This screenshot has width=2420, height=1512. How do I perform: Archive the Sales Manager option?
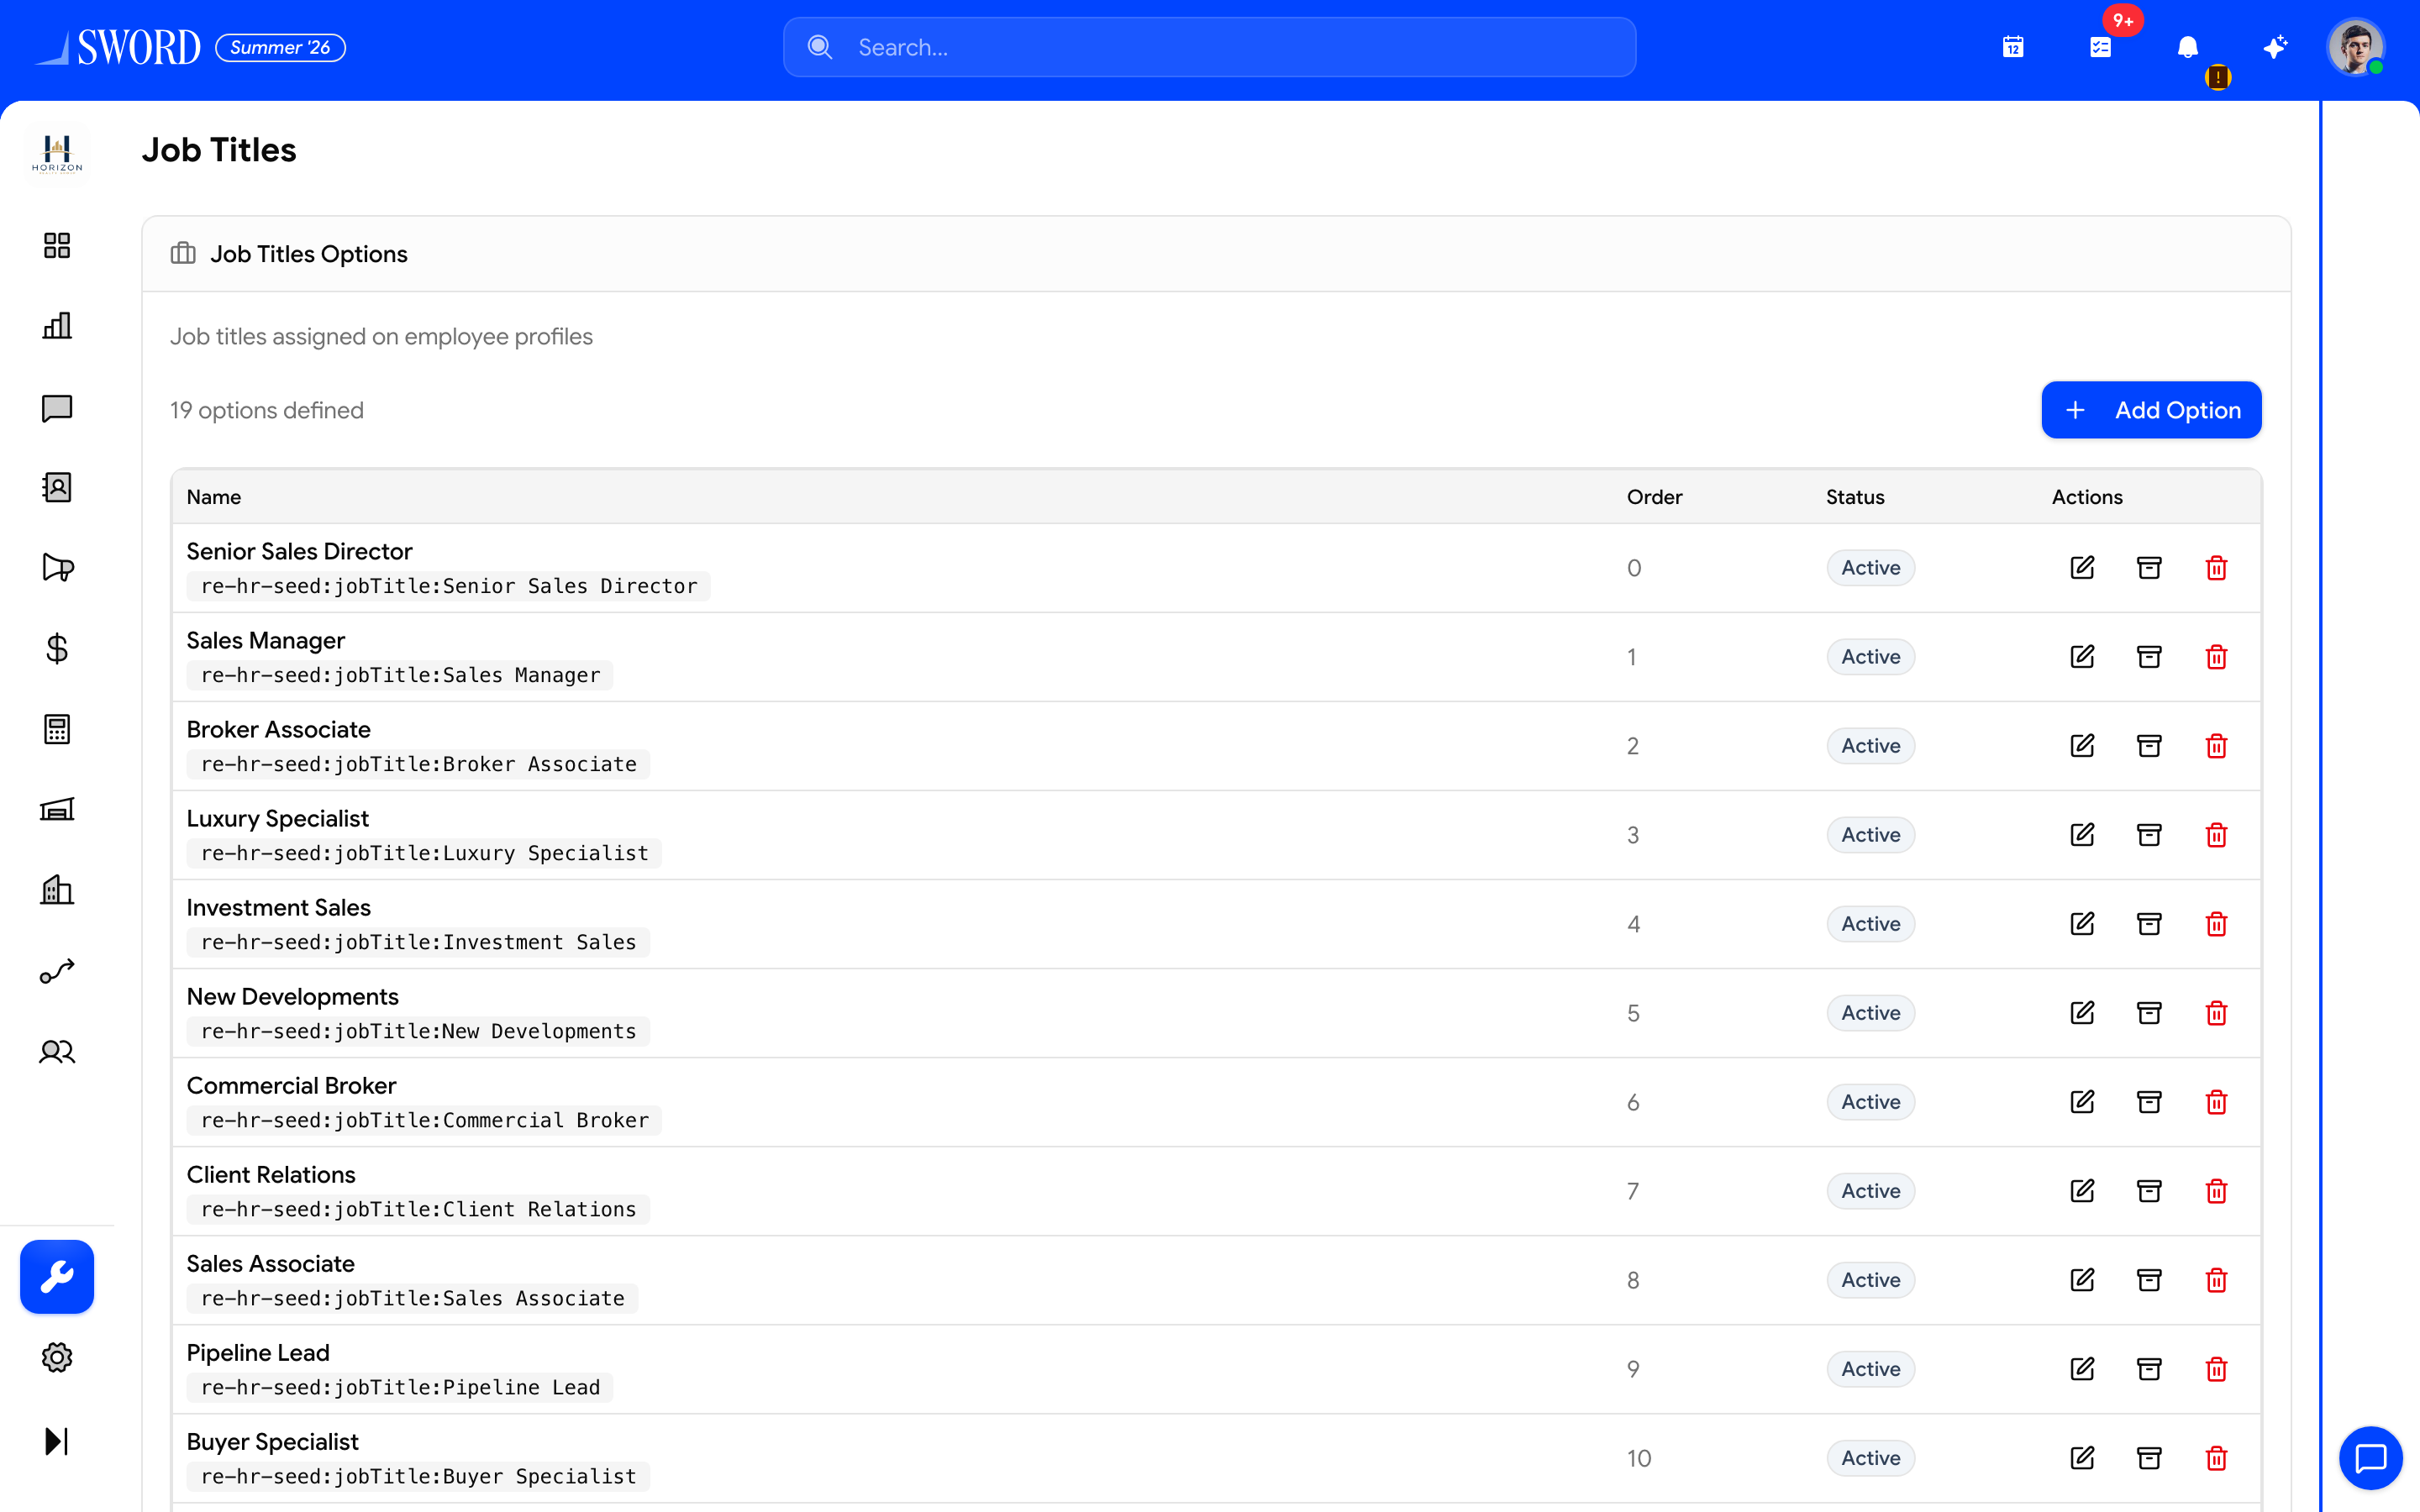2149,657
